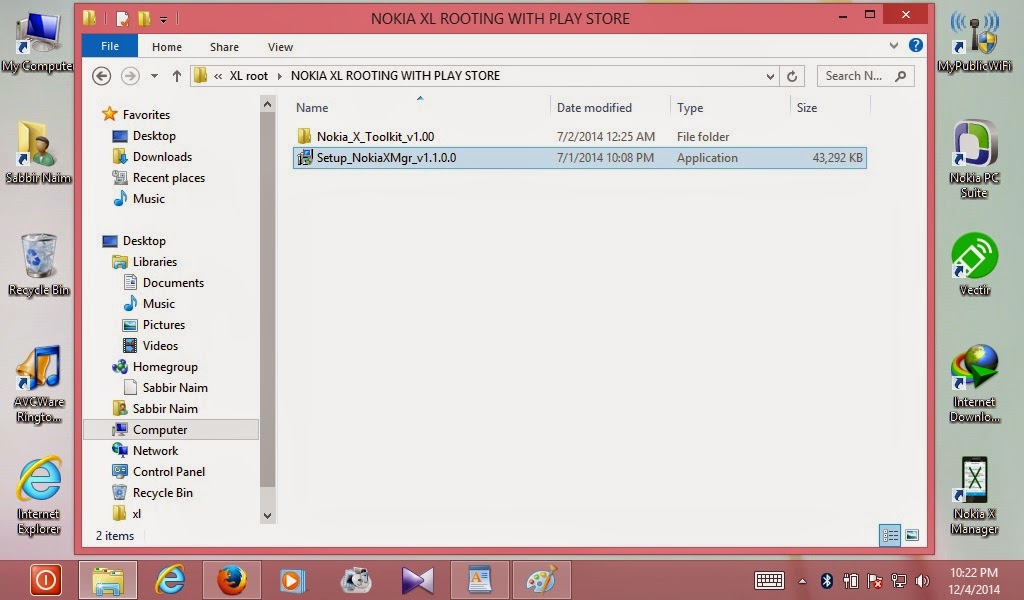
Task: Open the File menu tab
Action: [110, 46]
